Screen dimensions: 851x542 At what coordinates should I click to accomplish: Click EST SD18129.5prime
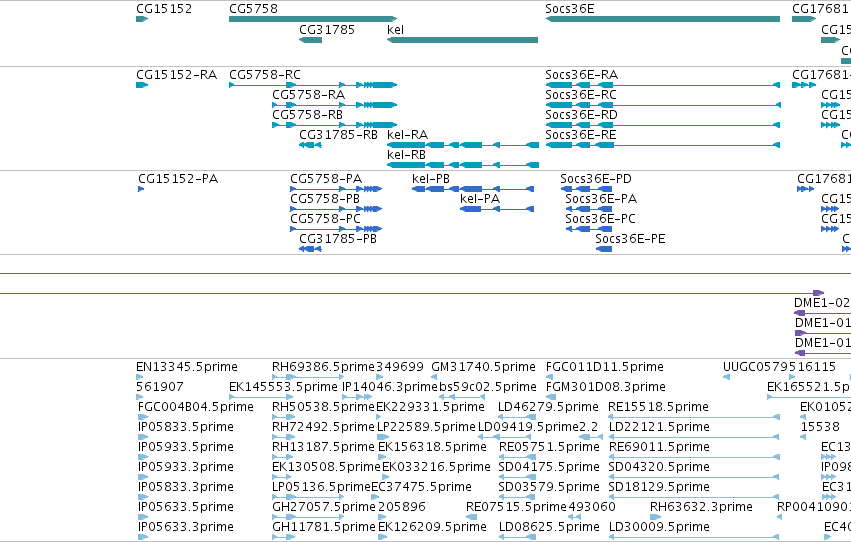point(659,487)
